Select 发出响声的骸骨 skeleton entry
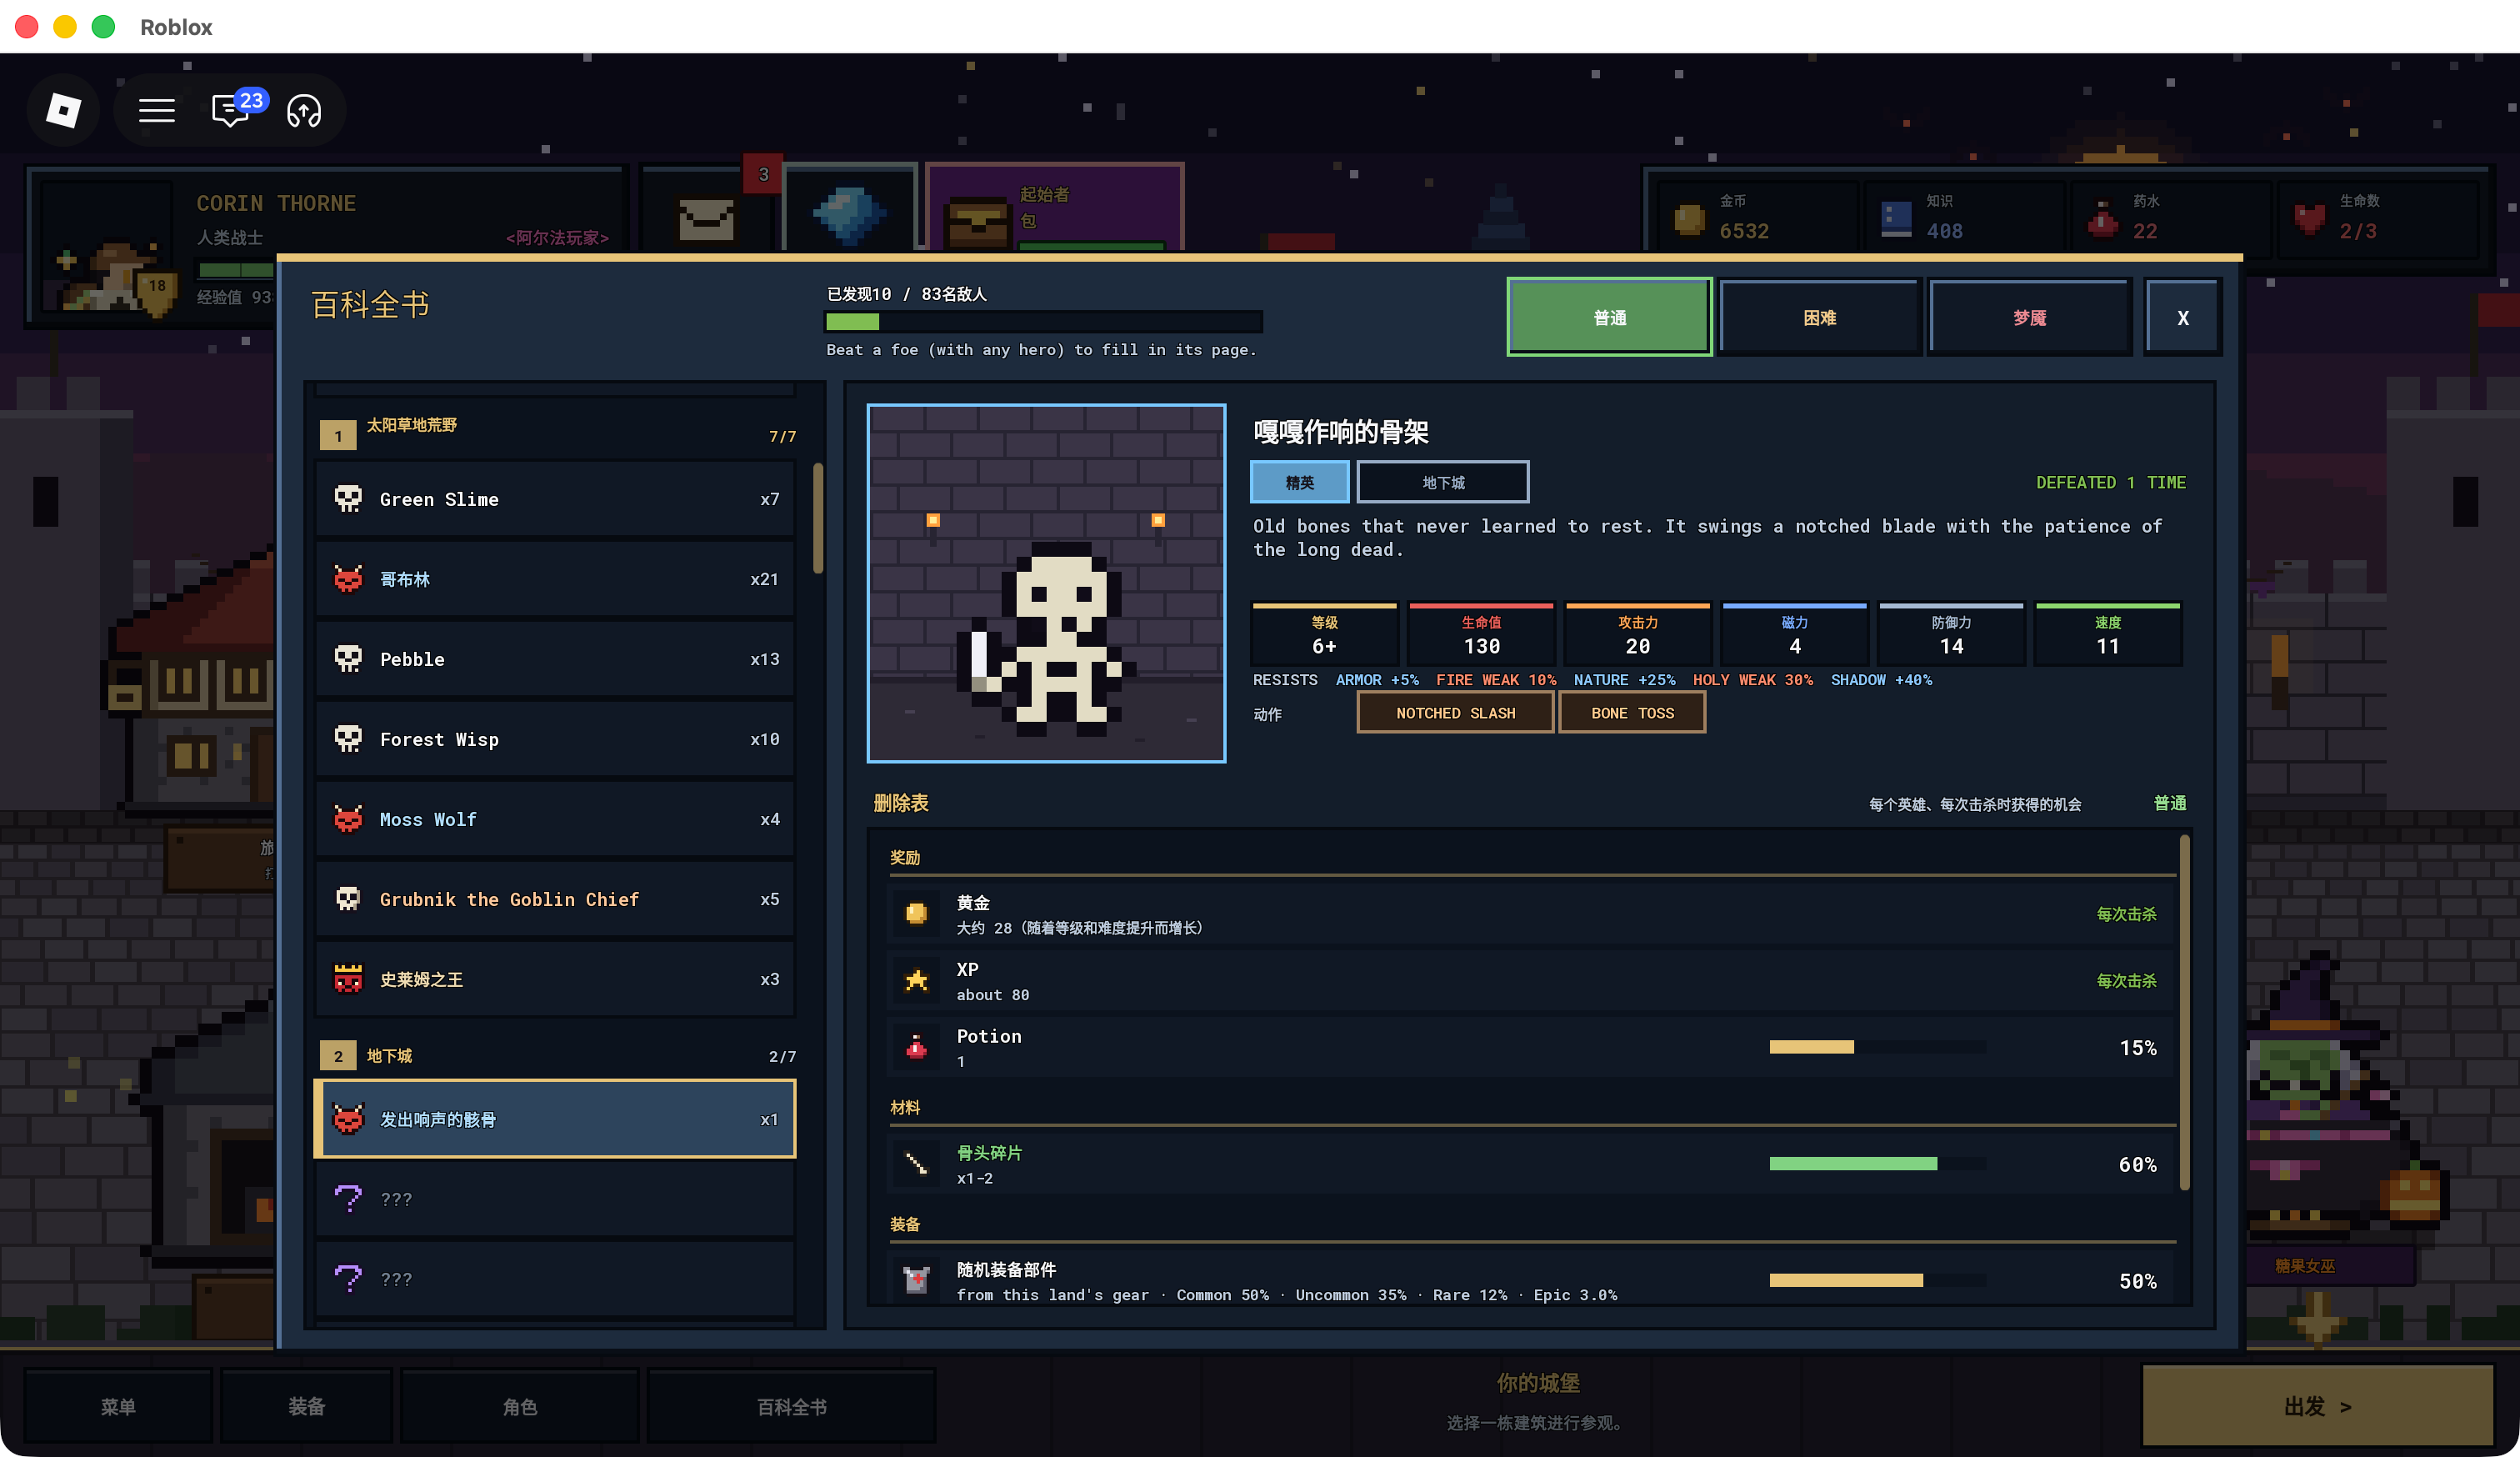 tap(555, 1119)
